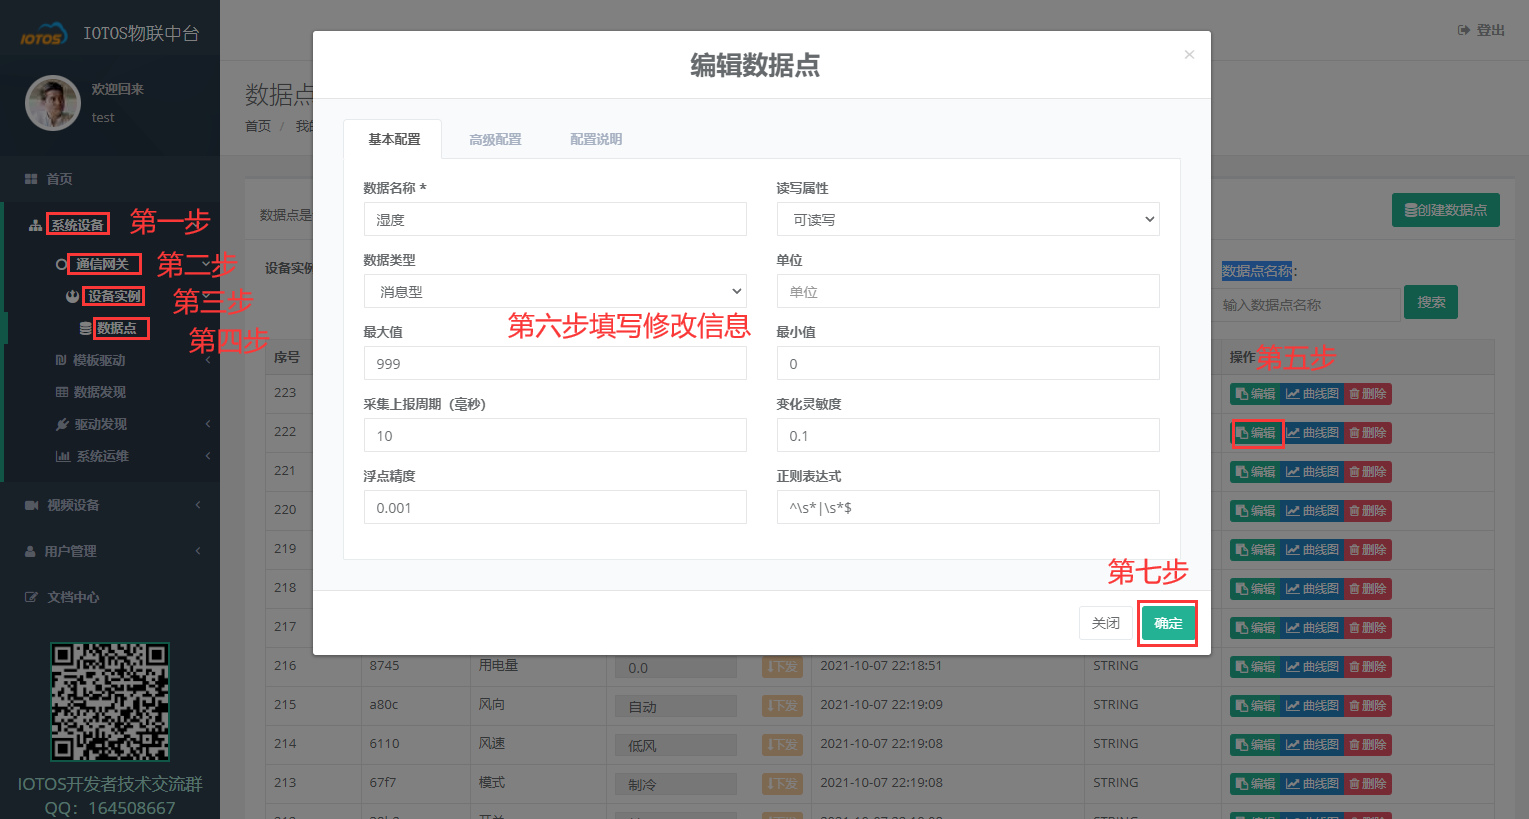Click the green 搜索 search button
This screenshot has height=819, width=1529.
pyautogui.click(x=1430, y=304)
